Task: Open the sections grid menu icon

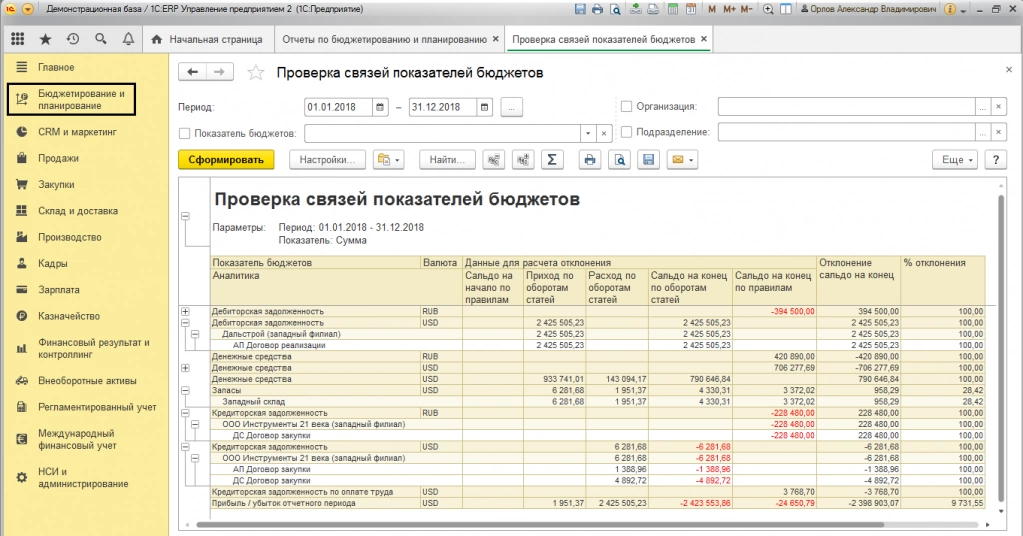Action: point(17,40)
